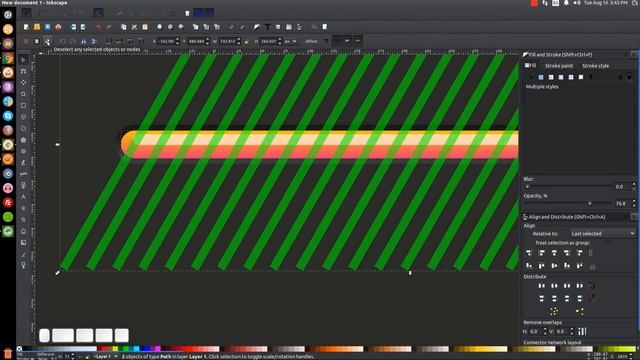Select the Zoom magnifier tool
Image resolution: width=640 pixels, height=360 pixels.
(23, 94)
